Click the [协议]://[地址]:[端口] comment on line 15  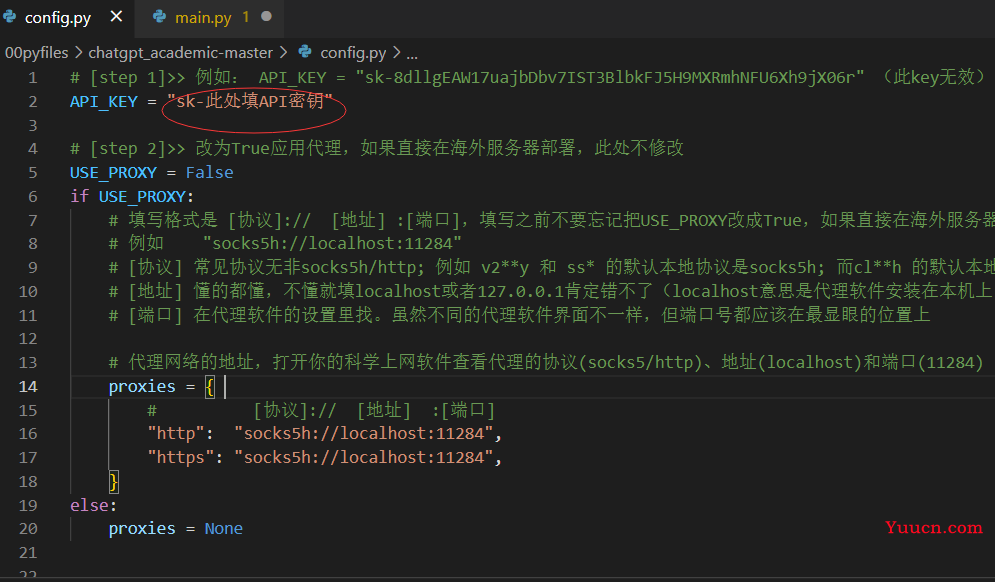click(321, 411)
